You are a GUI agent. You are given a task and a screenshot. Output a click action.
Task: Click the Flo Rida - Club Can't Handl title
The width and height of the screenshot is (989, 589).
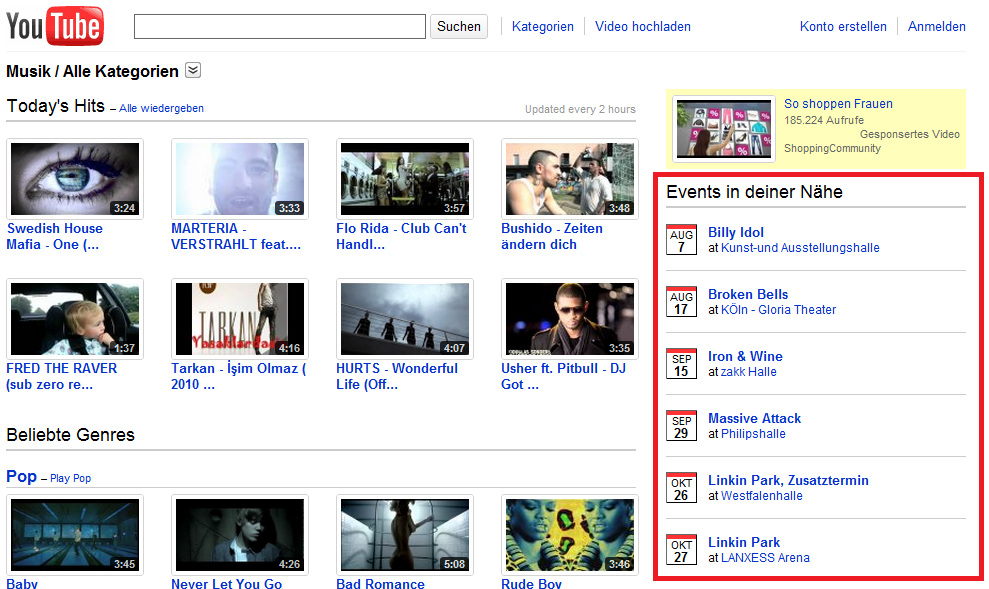[x=401, y=236]
